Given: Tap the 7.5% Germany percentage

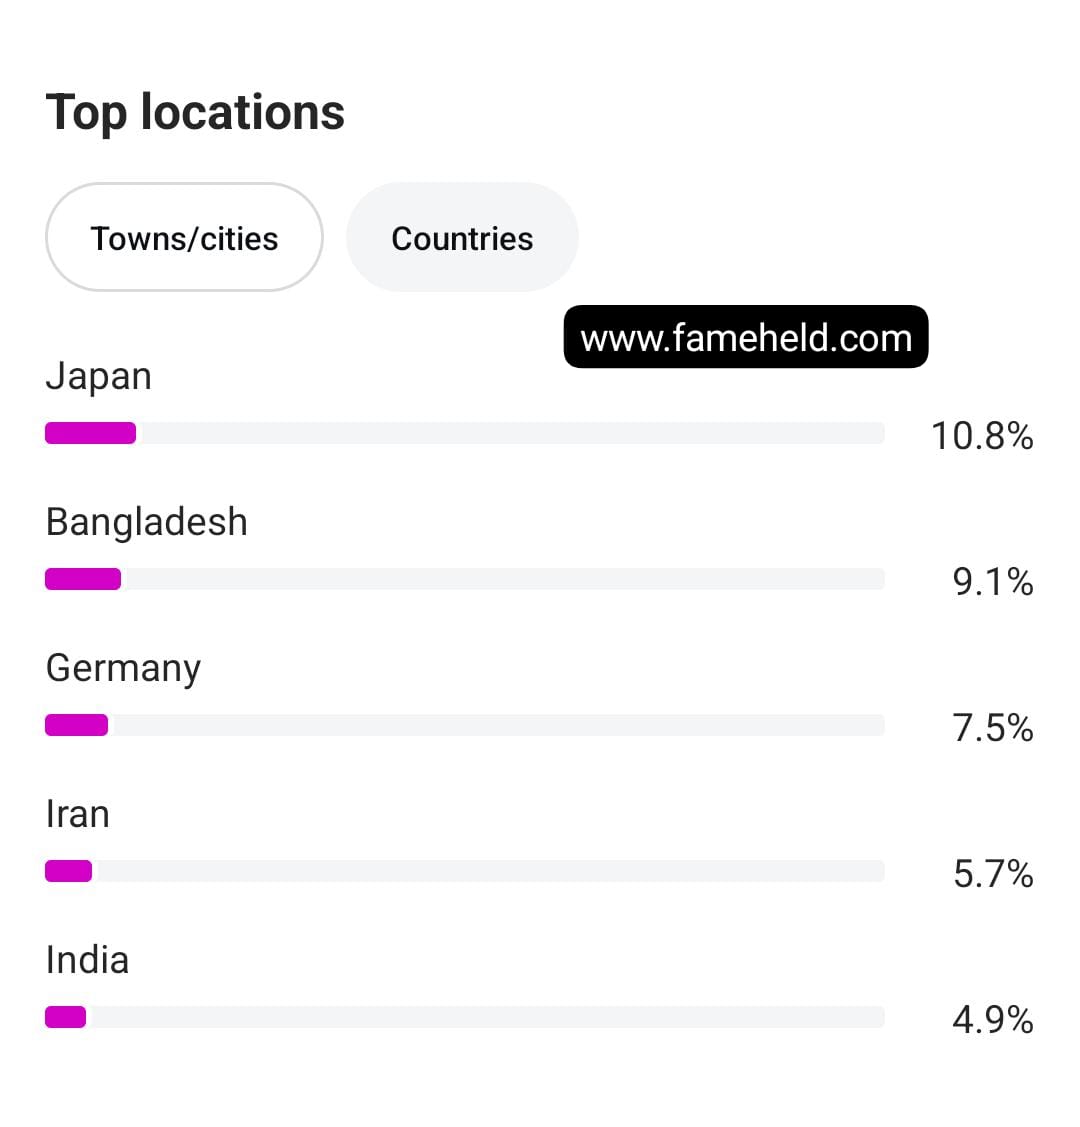Looking at the screenshot, I should [x=993, y=728].
